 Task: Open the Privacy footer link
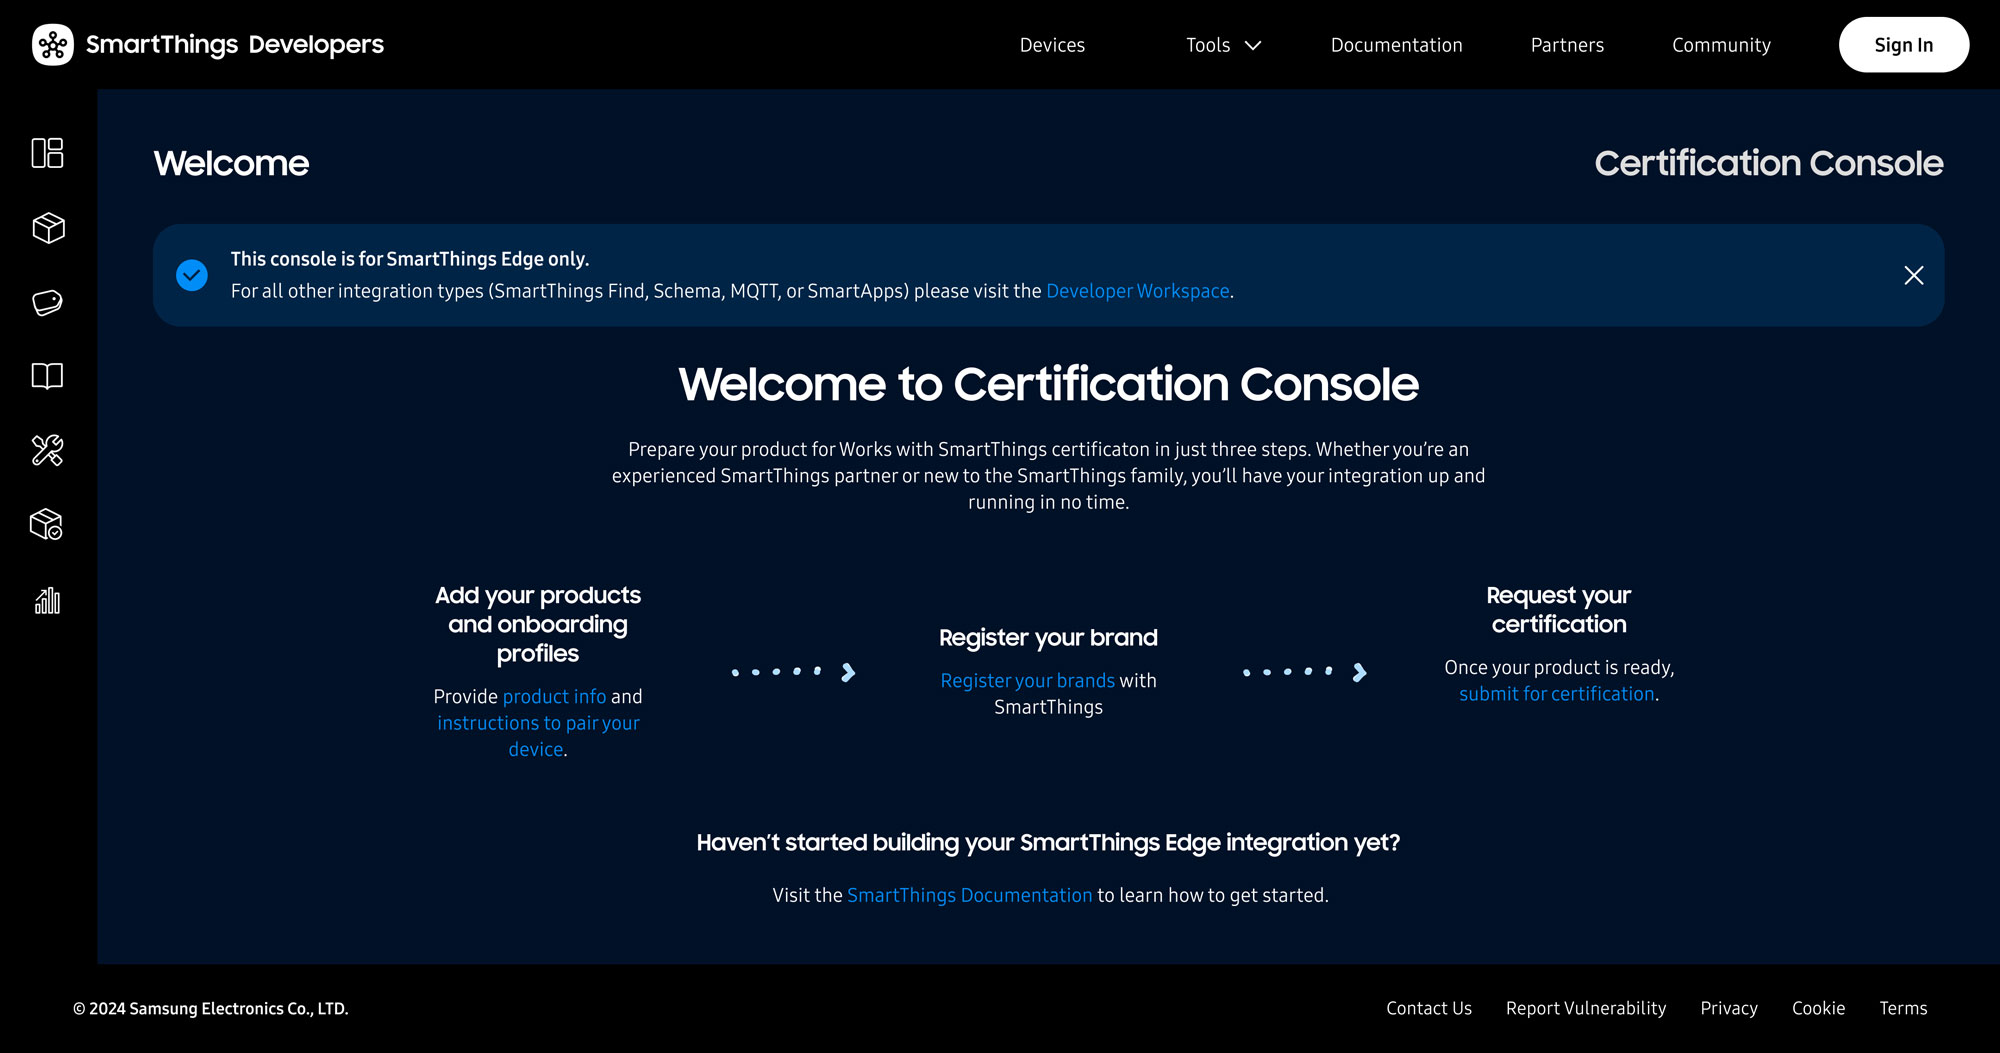(x=1729, y=1008)
